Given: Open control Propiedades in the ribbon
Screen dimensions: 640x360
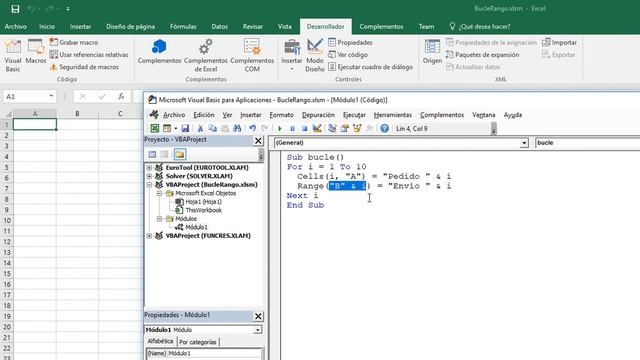Looking at the screenshot, I should click(350, 42).
